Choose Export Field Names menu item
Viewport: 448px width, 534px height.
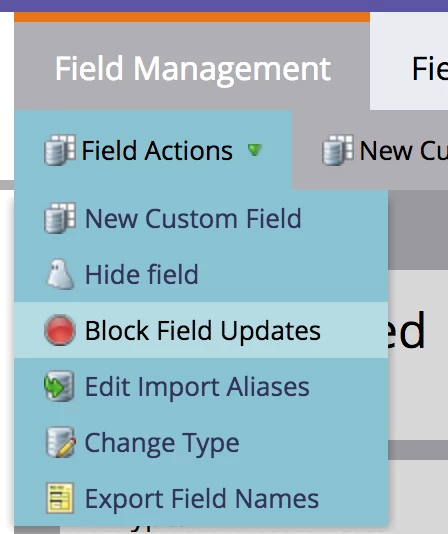[x=201, y=498]
